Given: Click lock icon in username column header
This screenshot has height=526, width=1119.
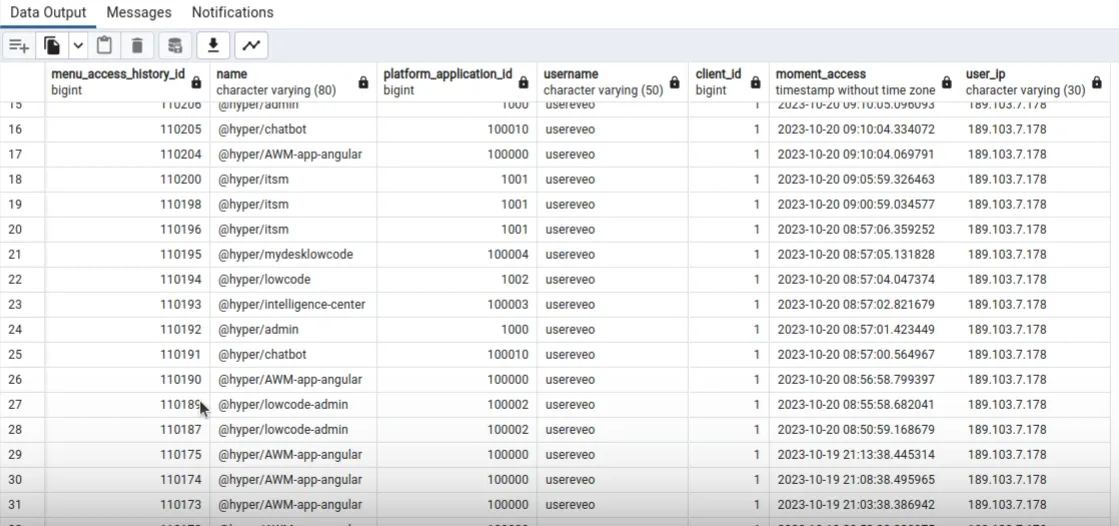Looking at the screenshot, I should (674, 83).
